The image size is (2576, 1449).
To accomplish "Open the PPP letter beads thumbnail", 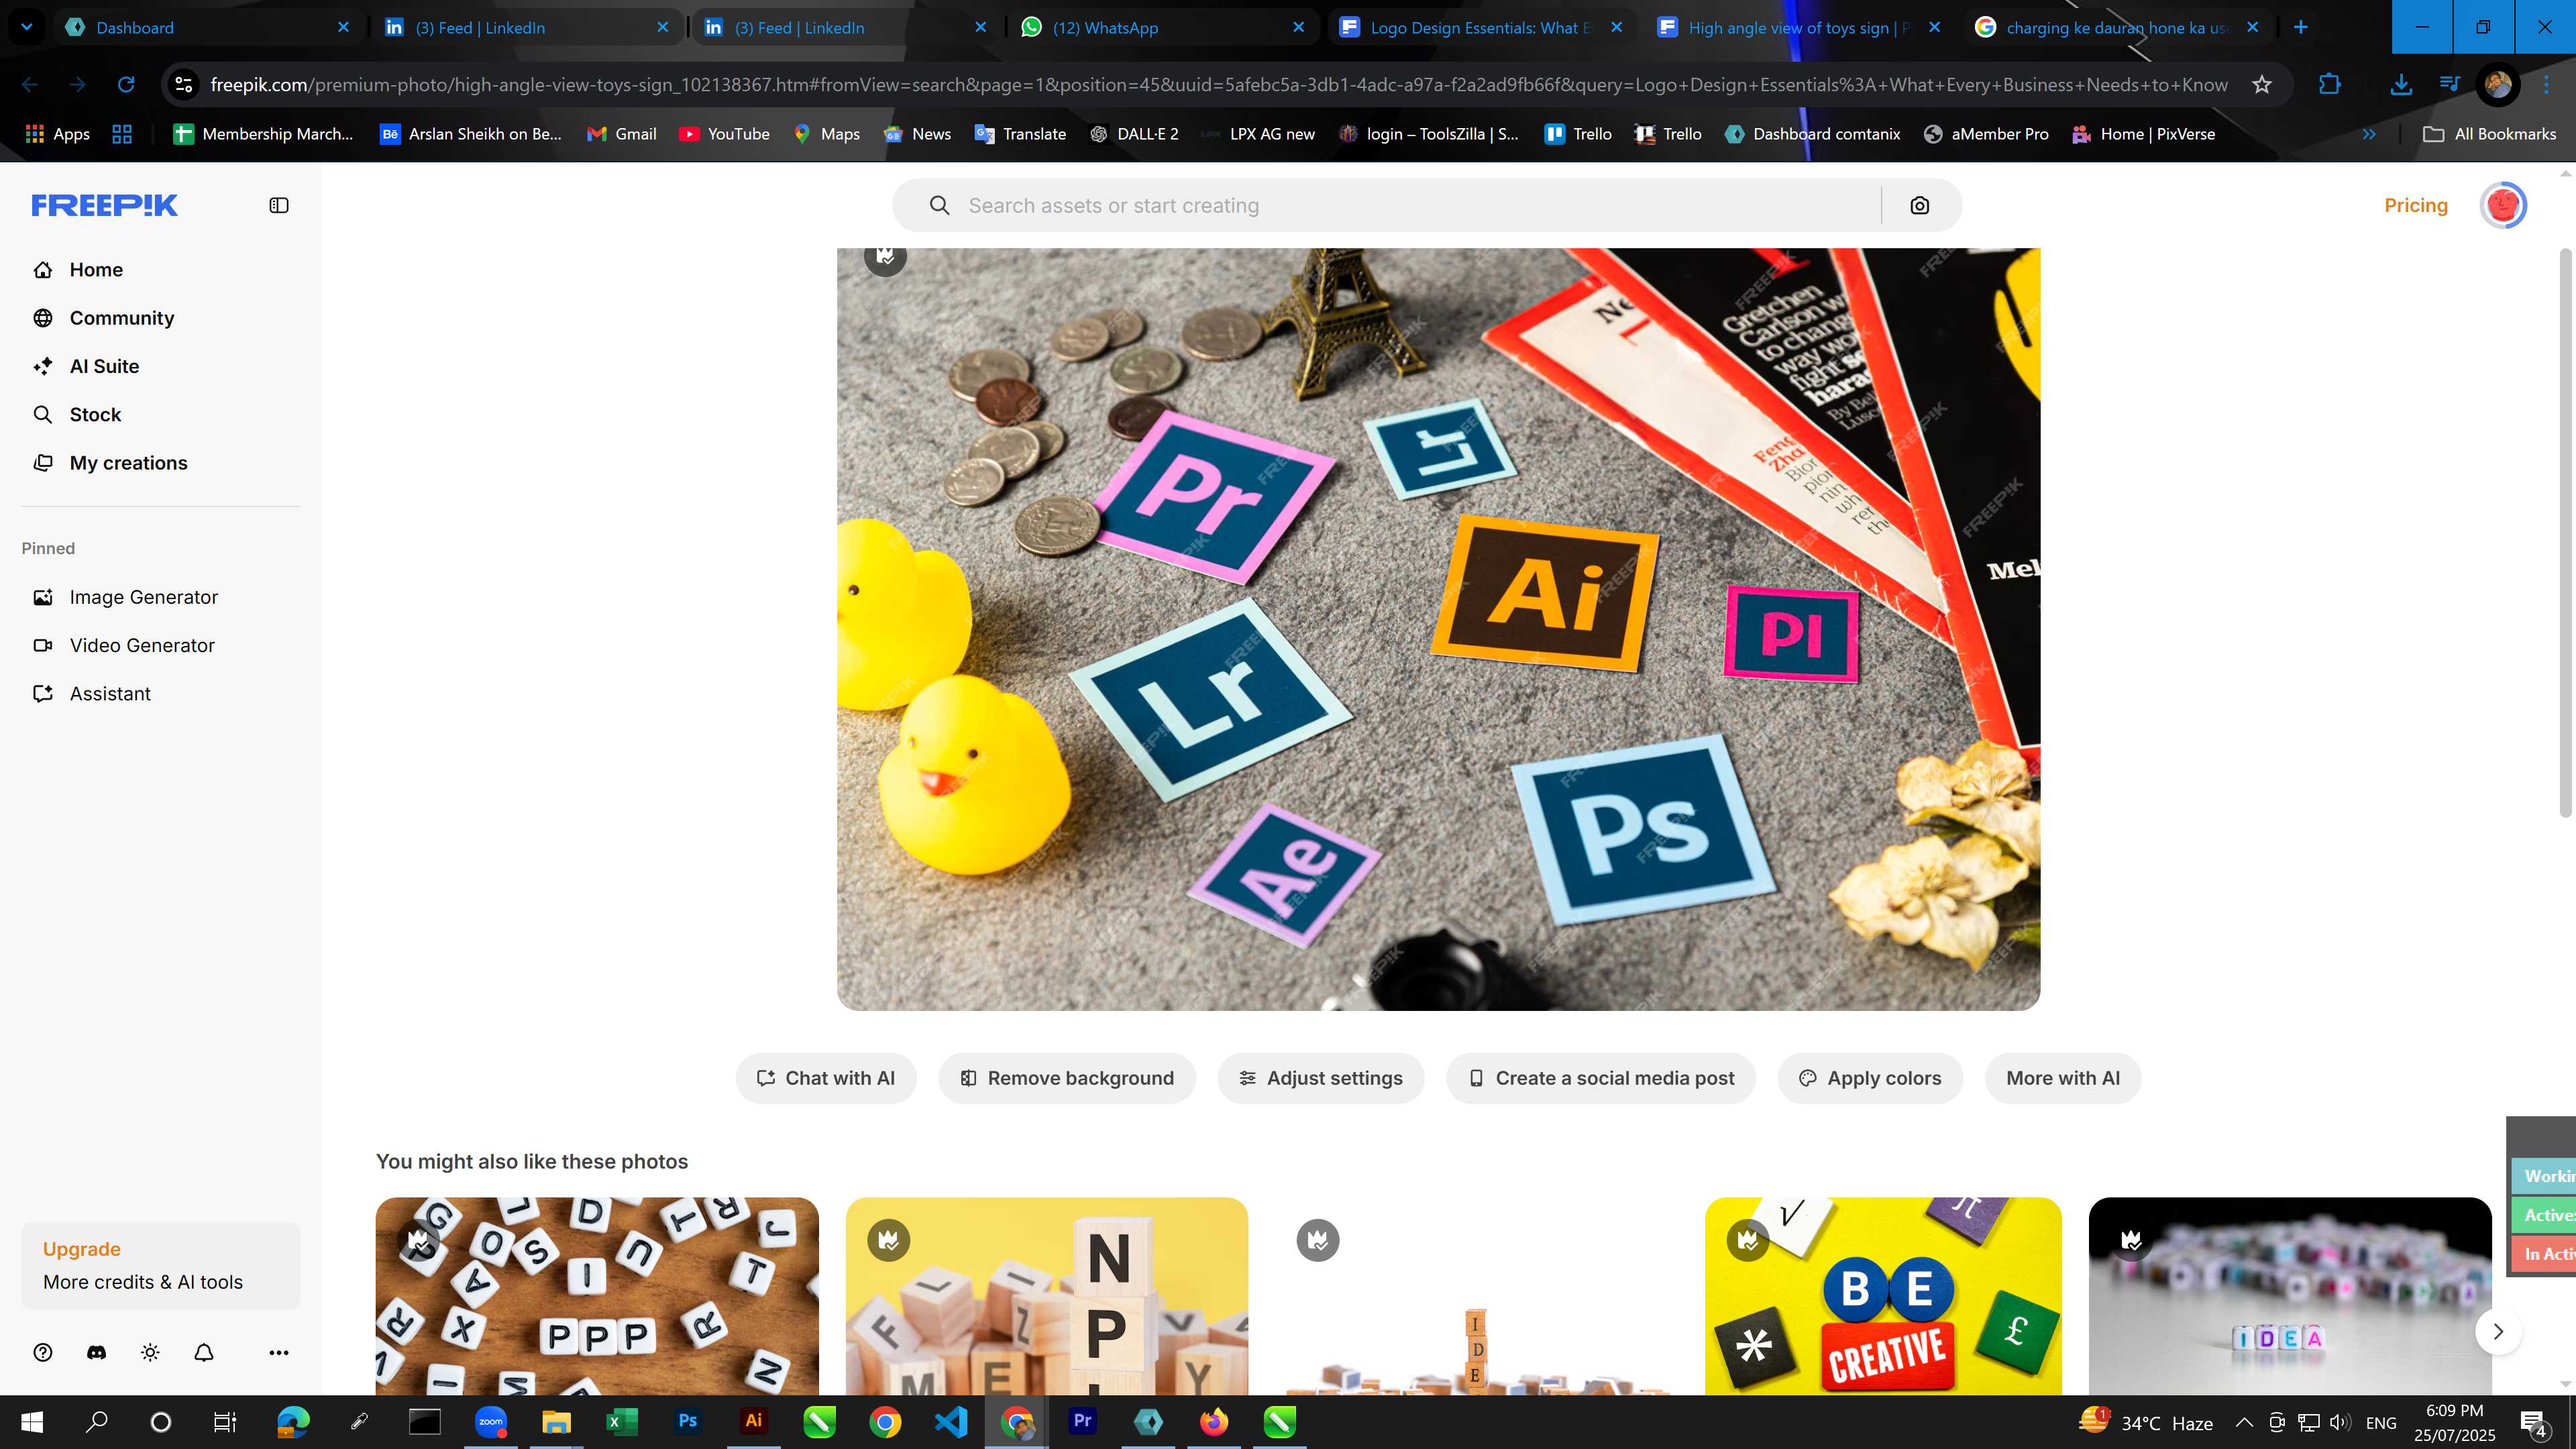I will pos(597,1296).
